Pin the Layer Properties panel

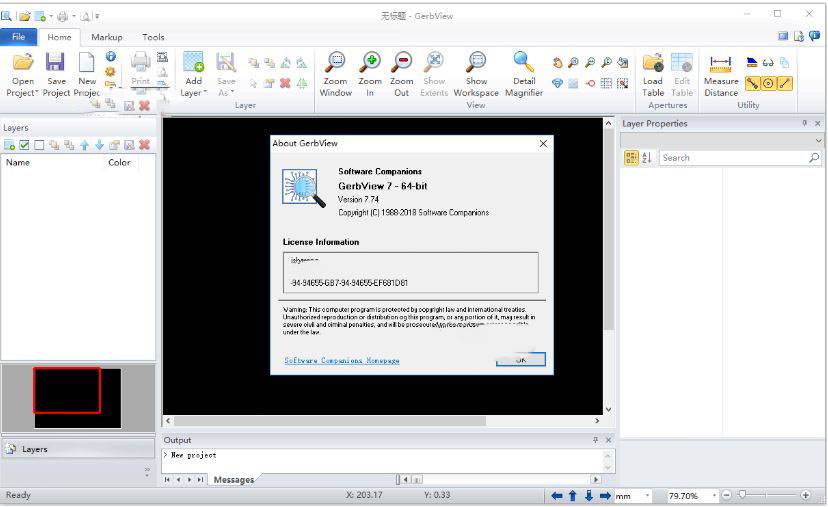point(805,123)
